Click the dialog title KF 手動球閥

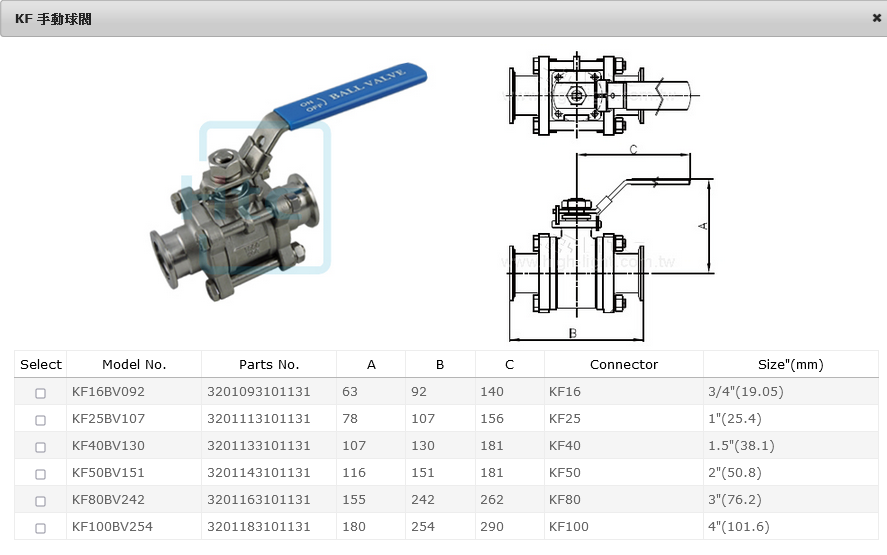[x=53, y=19]
